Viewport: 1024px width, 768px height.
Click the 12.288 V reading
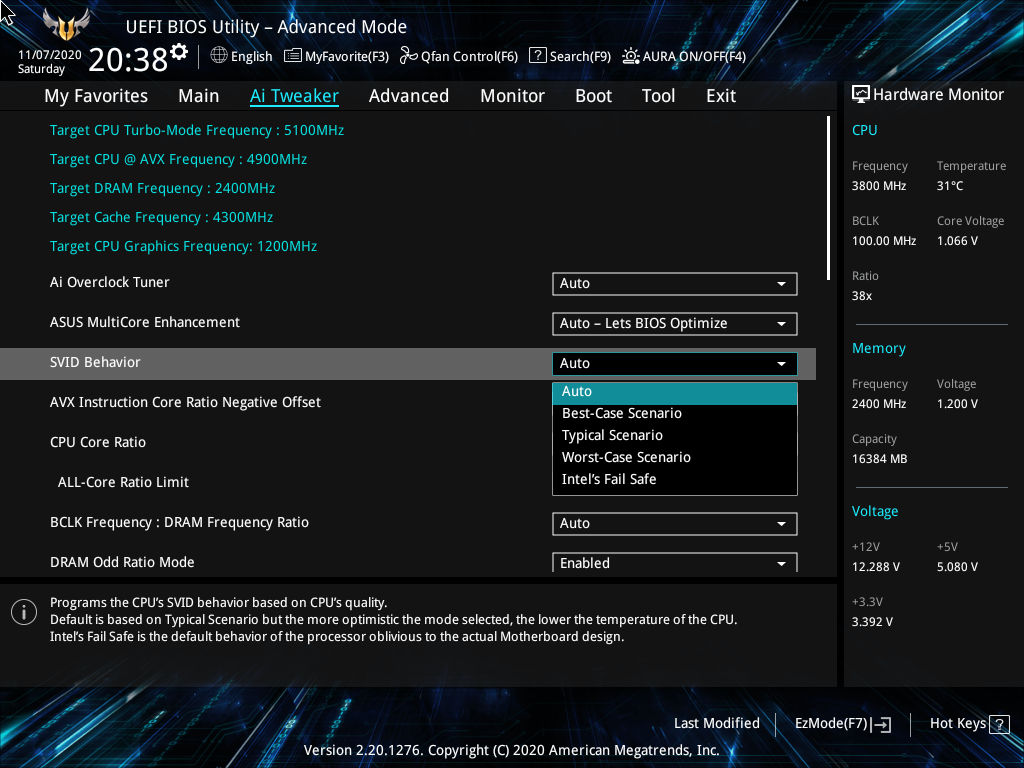[876, 567]
